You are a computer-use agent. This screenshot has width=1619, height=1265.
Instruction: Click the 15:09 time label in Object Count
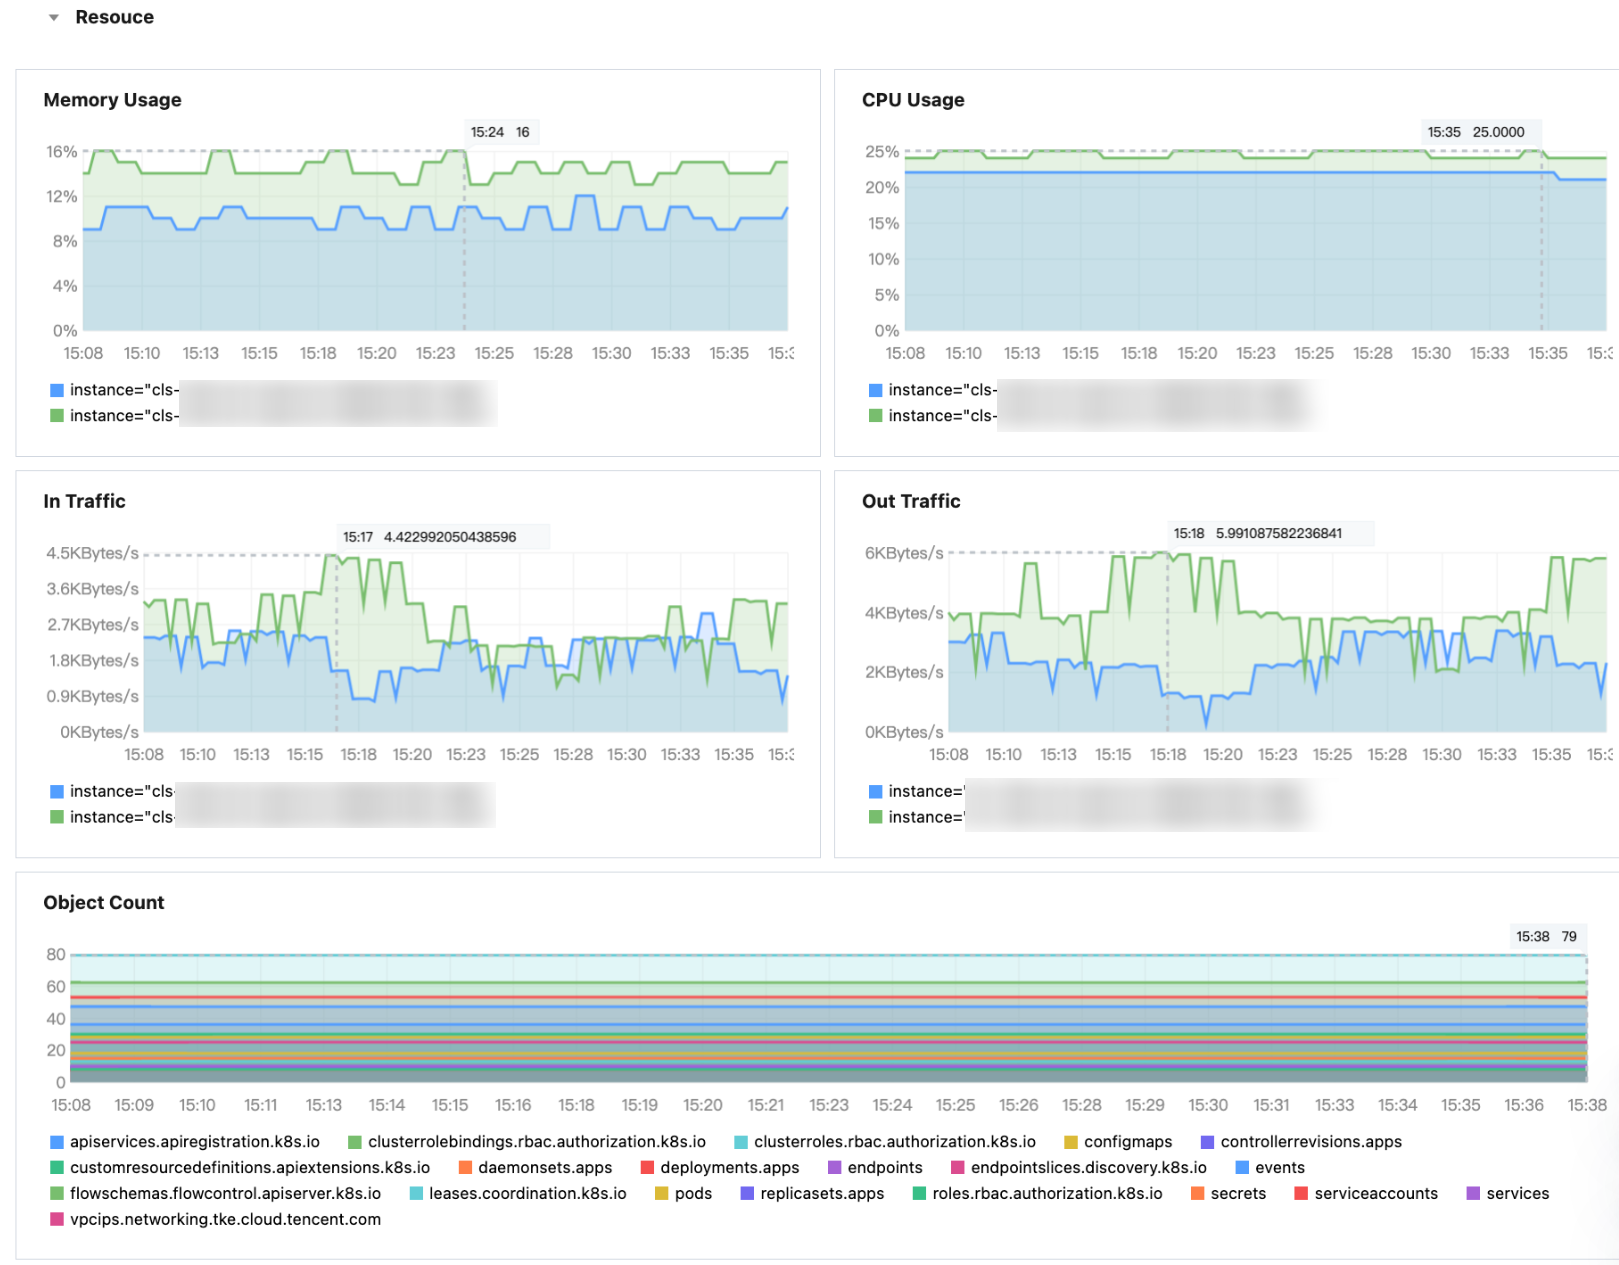[134, 1105]
